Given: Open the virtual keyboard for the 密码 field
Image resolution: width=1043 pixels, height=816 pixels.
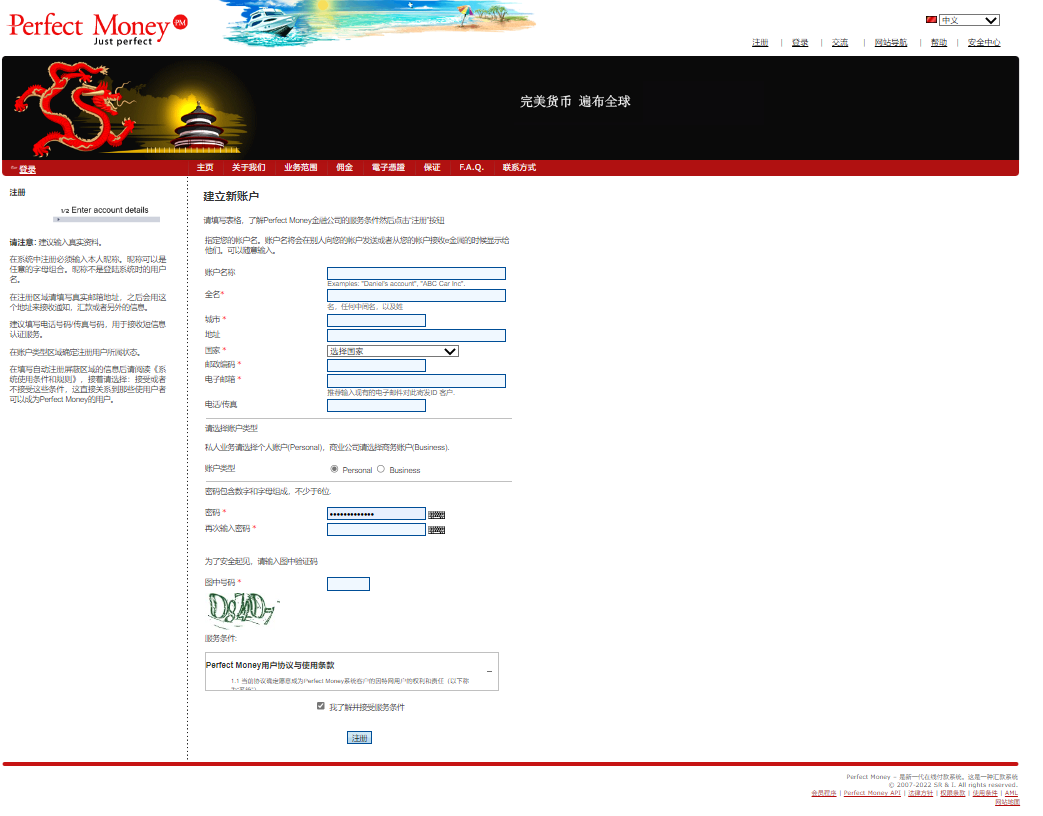Looking at the screenshot, I should [436, 515].
